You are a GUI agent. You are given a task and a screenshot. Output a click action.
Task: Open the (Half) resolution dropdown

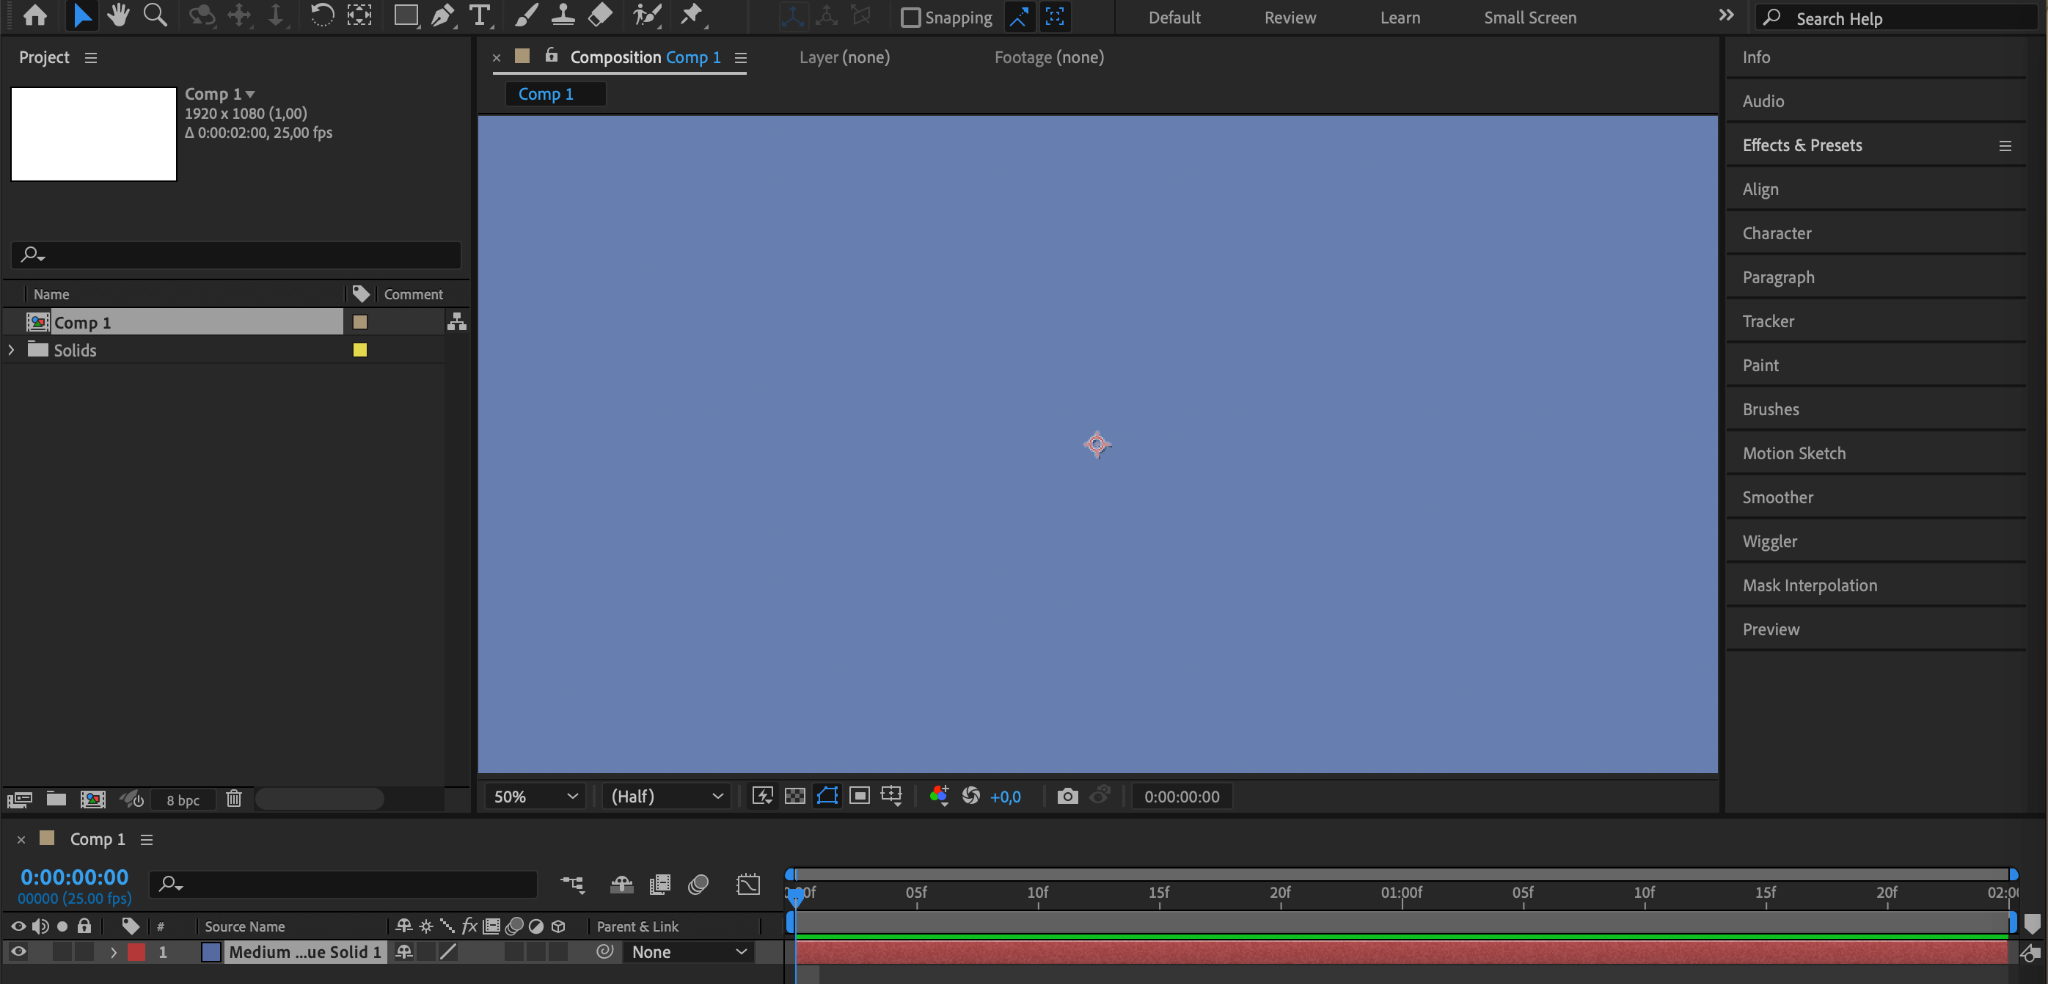click(666, 796)
